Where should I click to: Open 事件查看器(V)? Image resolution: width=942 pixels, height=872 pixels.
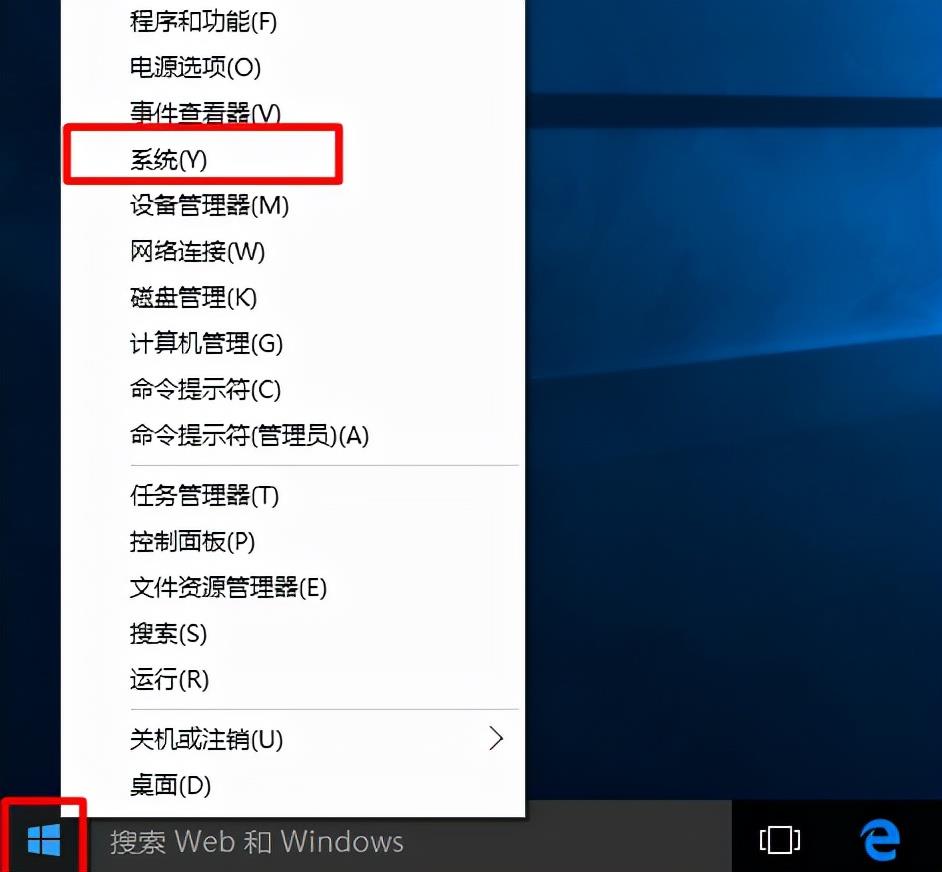coord(205,113)
